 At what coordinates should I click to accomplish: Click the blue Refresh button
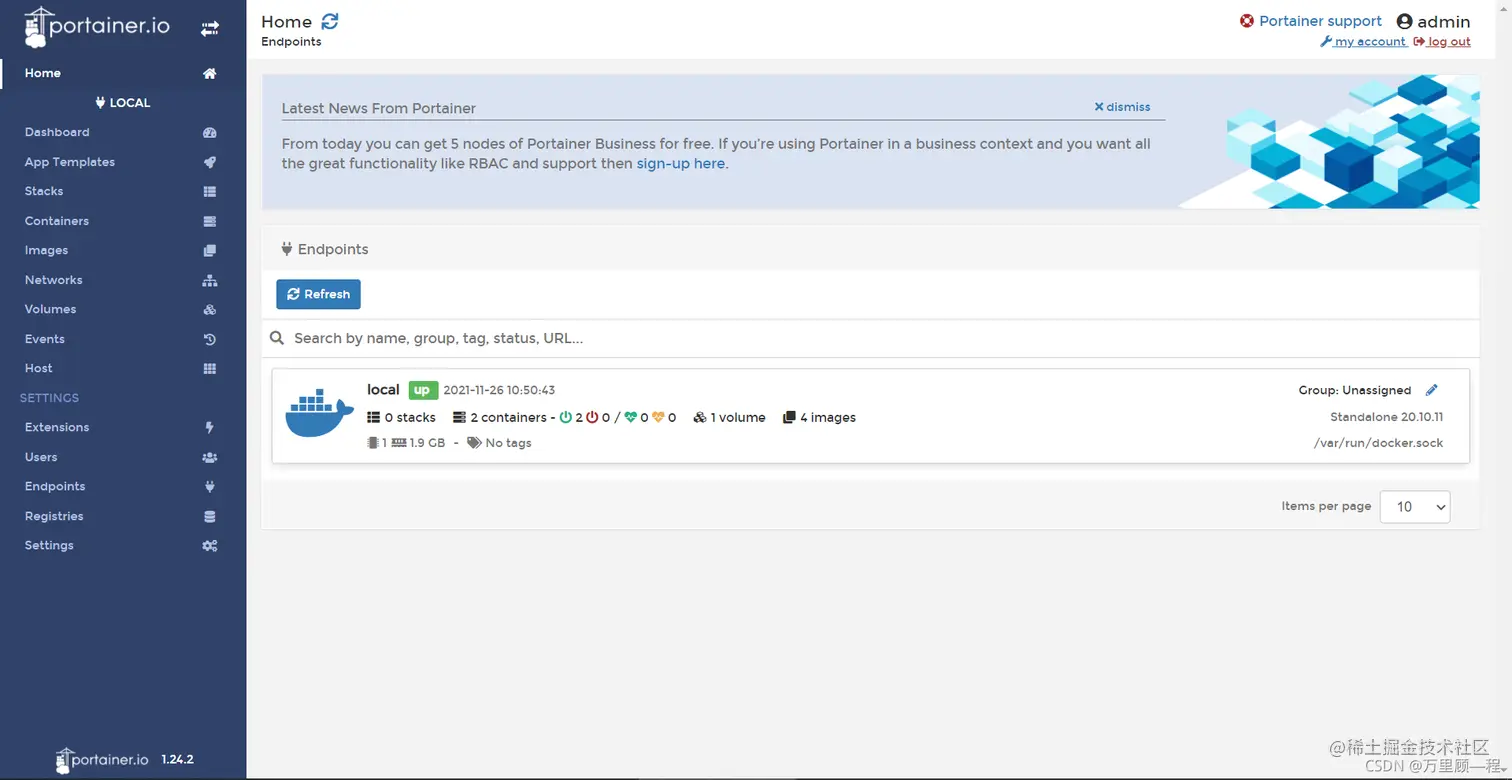tap(318, 294)
